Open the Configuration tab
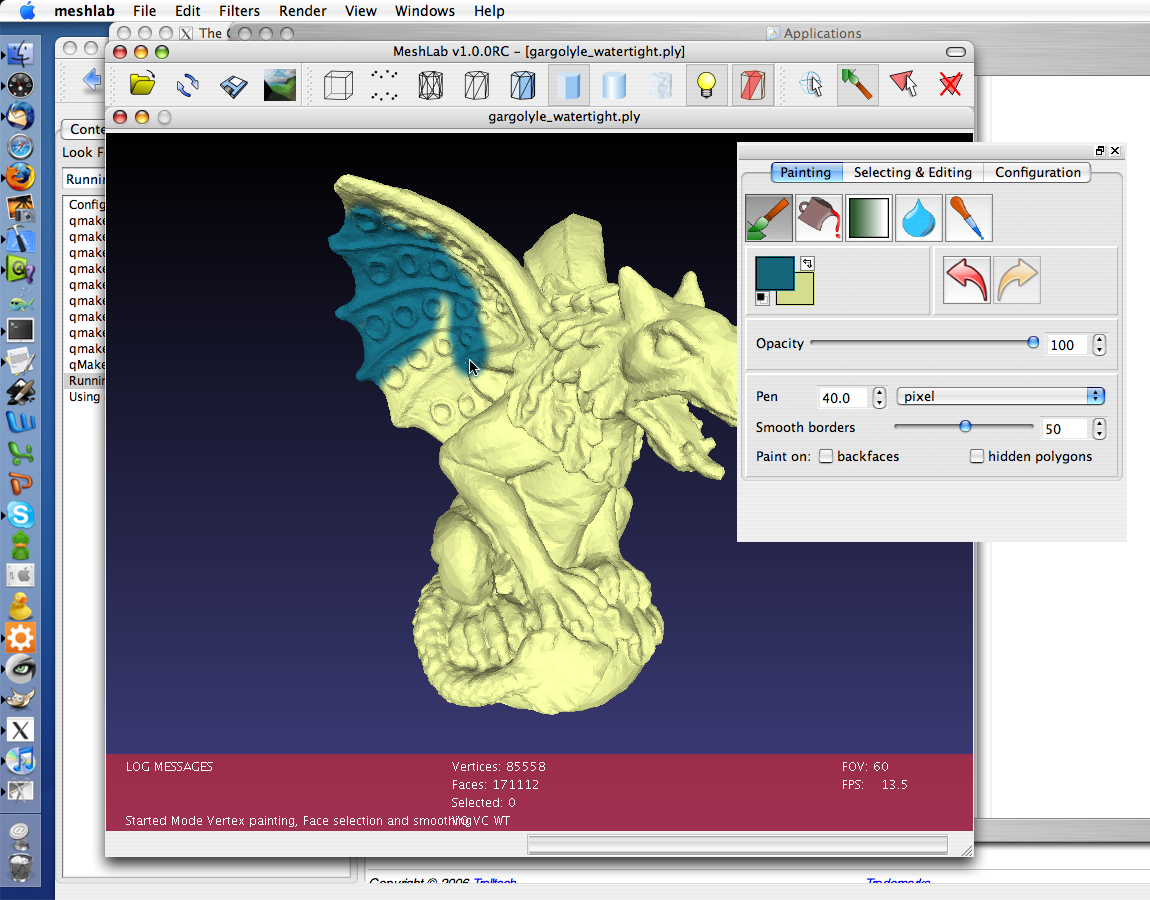The image size is (1150, 900). (x=1037, y=172)
